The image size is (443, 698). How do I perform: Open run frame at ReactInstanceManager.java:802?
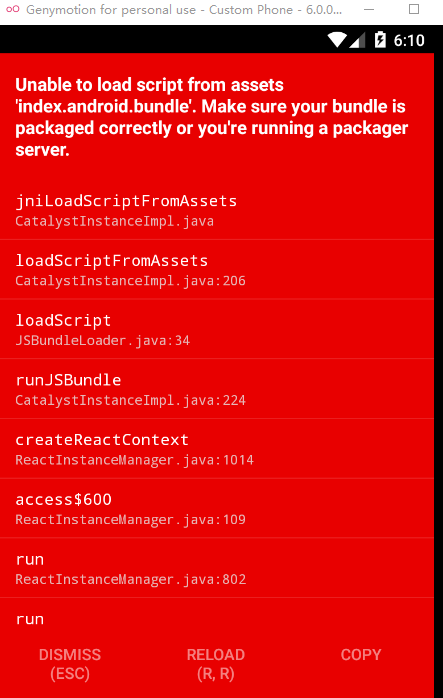(x=217, y=568)
